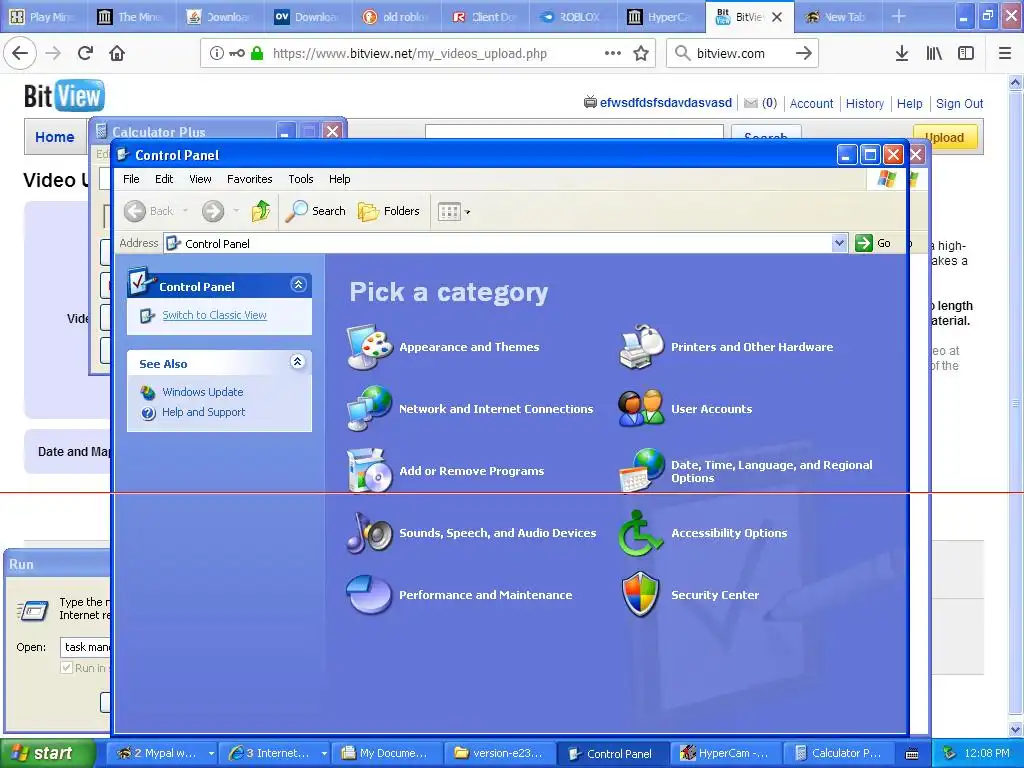Open Network and Internet Connections icon
The image size is (1024, 768).
(x=370, y=409)
